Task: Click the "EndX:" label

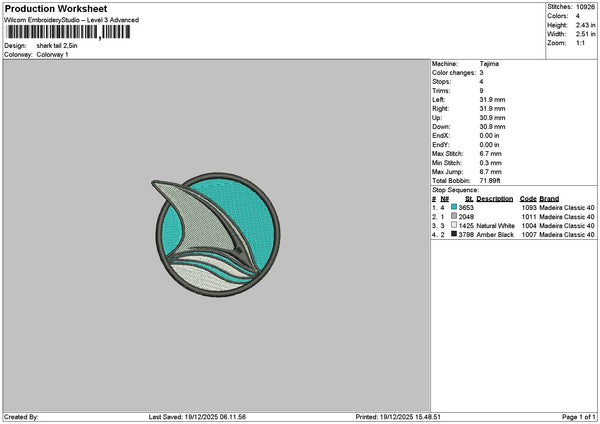Action: tap(441, 136)
